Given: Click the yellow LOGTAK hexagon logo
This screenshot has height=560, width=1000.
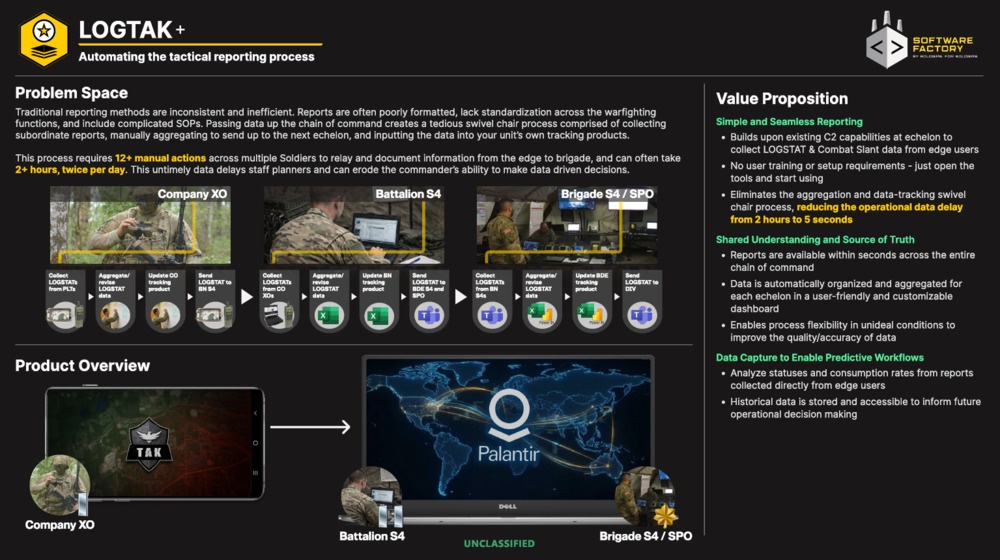Looking at the screenshot, I should [x=44, y=39].
